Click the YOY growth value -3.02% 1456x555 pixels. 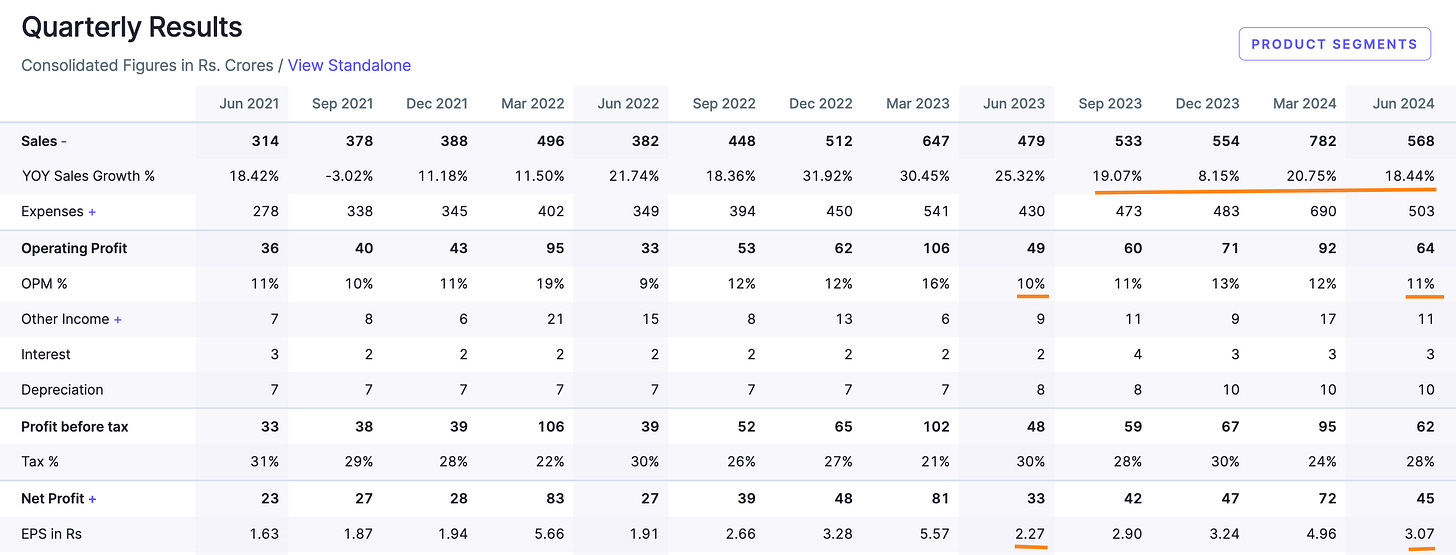[x=348, y=176]
